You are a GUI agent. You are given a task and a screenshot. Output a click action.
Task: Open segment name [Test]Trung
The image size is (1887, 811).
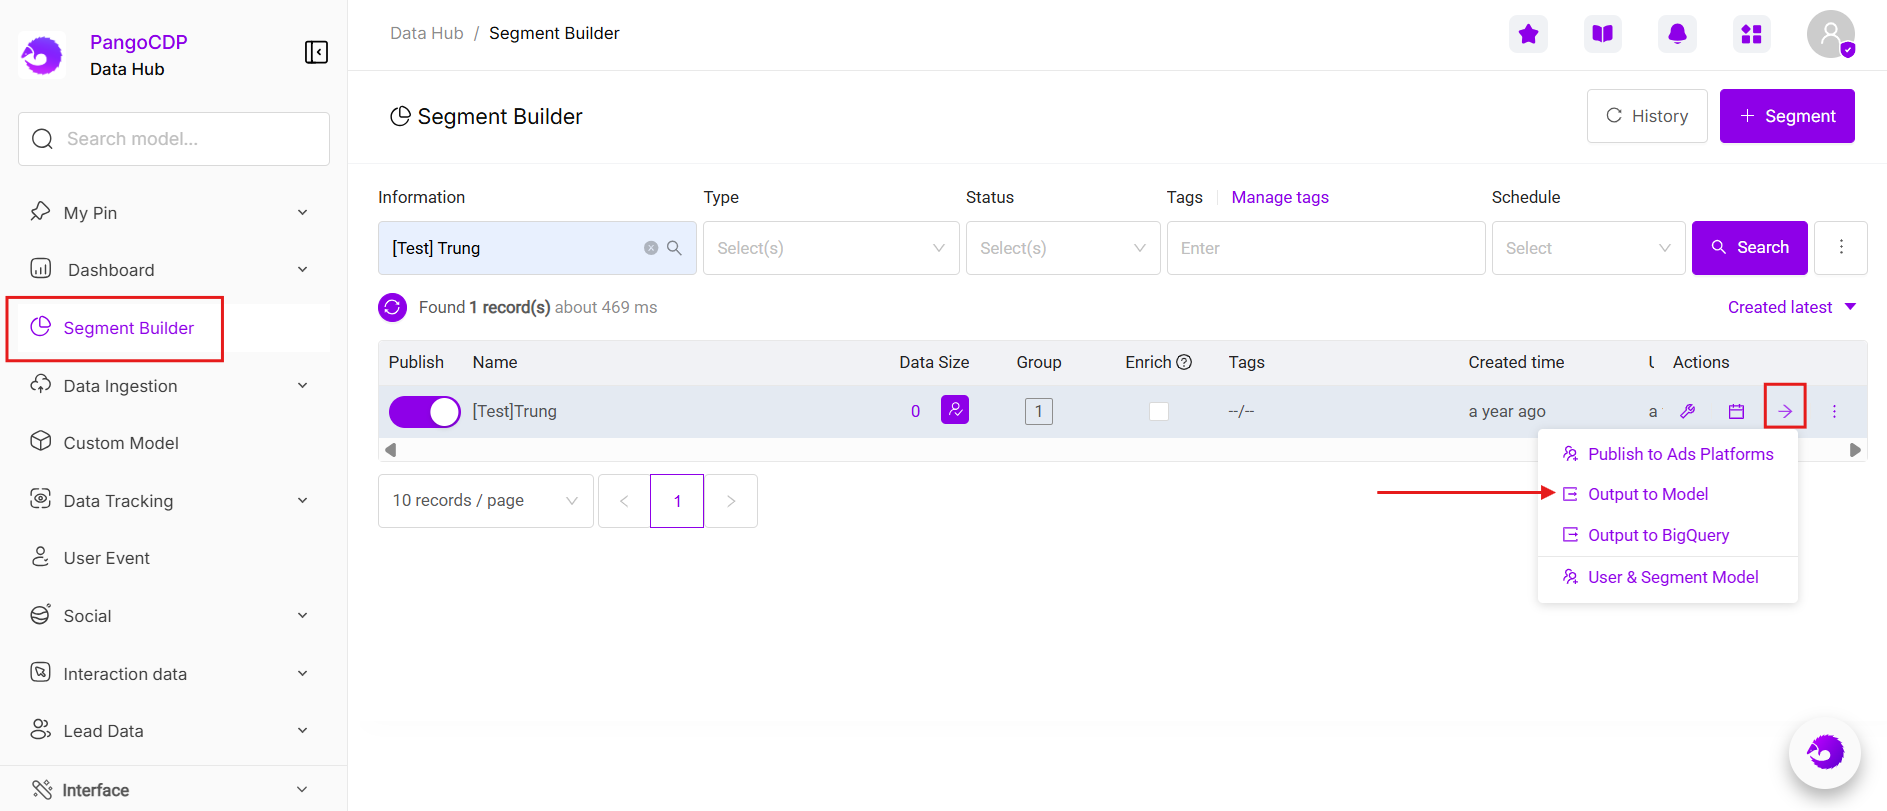(x=515, y=411)
